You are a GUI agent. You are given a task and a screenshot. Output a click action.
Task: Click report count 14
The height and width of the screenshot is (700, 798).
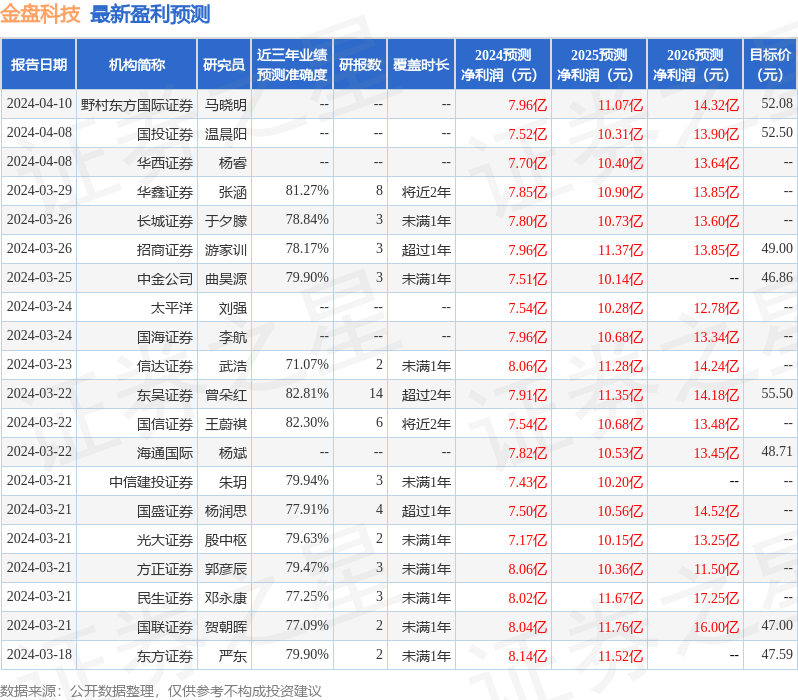click(x=376, y=394)
